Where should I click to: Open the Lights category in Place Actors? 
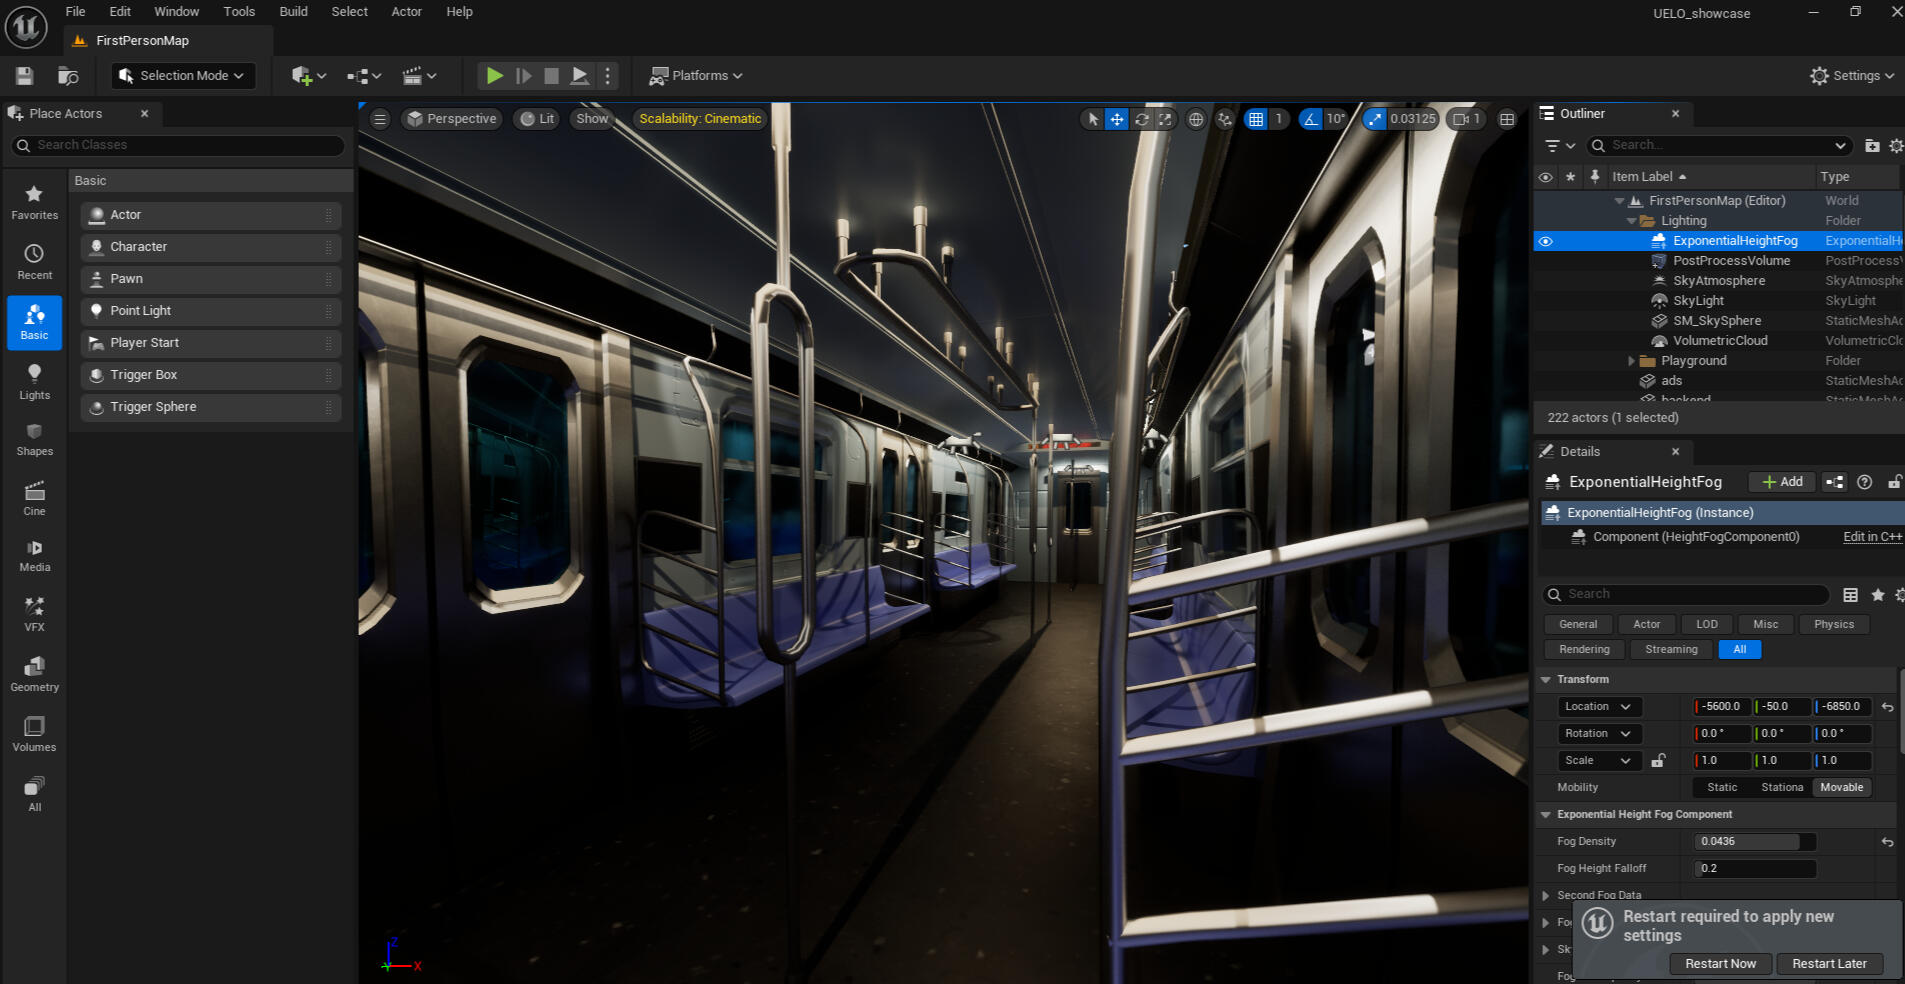pos(34,382)
